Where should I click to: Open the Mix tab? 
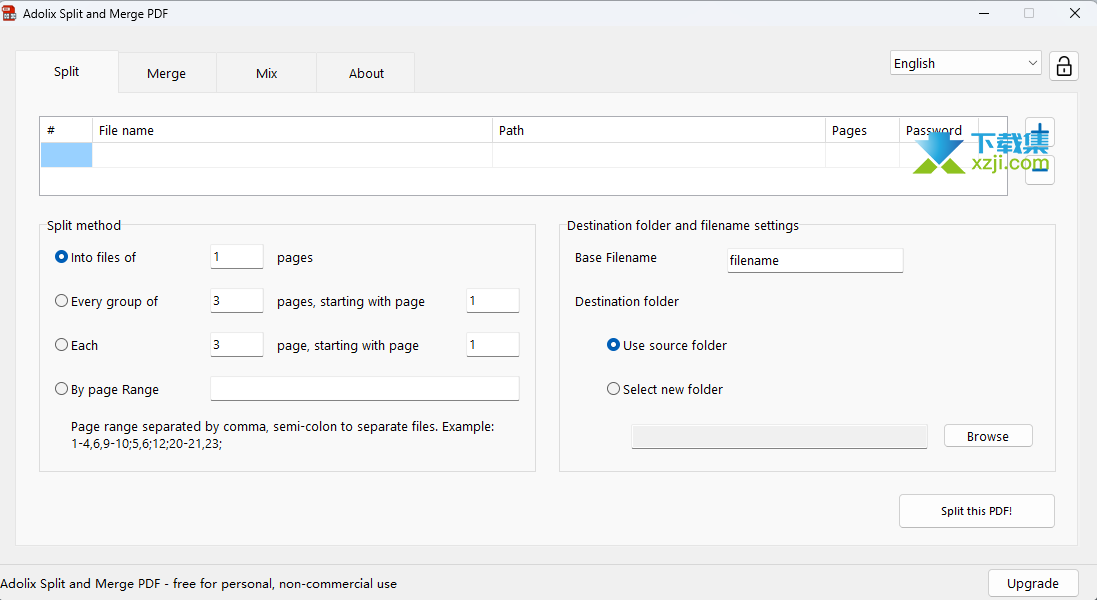click(266, 74)
